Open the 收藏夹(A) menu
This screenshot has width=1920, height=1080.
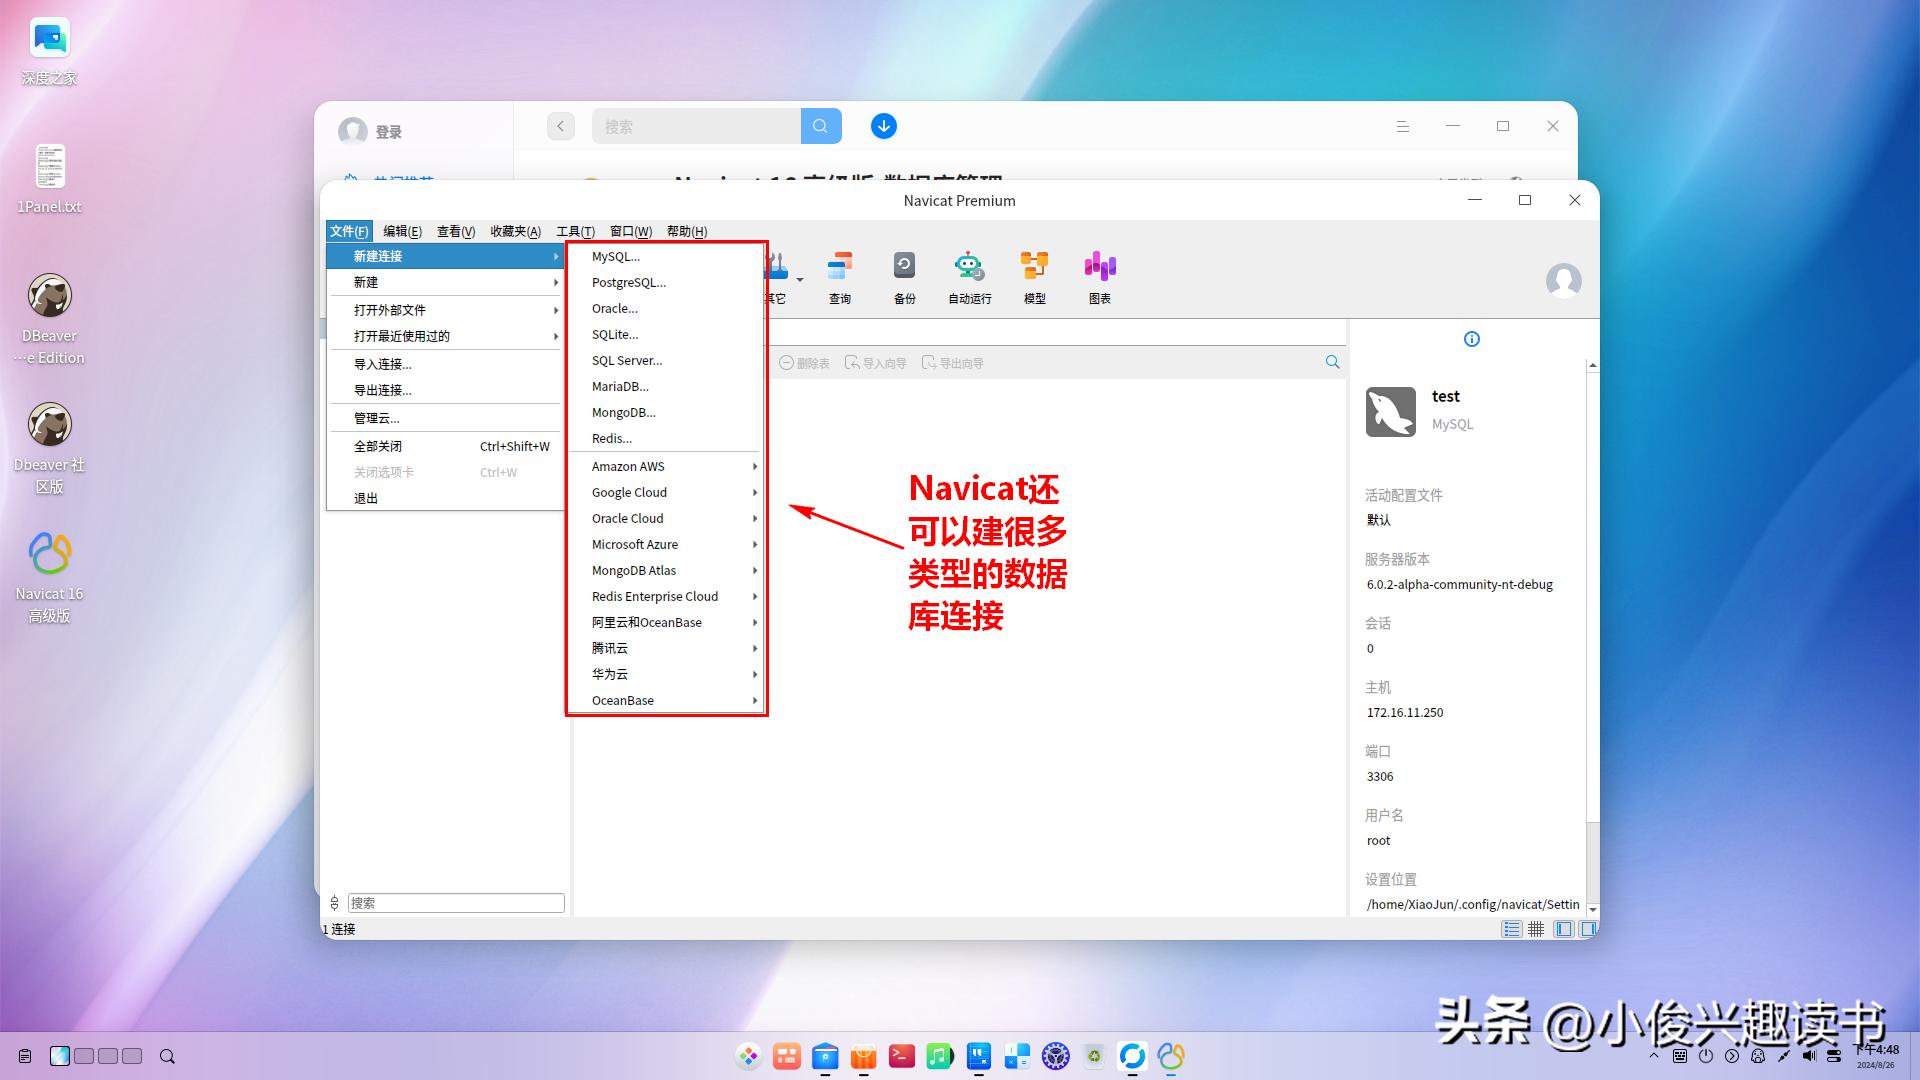[x=515, y=231]
